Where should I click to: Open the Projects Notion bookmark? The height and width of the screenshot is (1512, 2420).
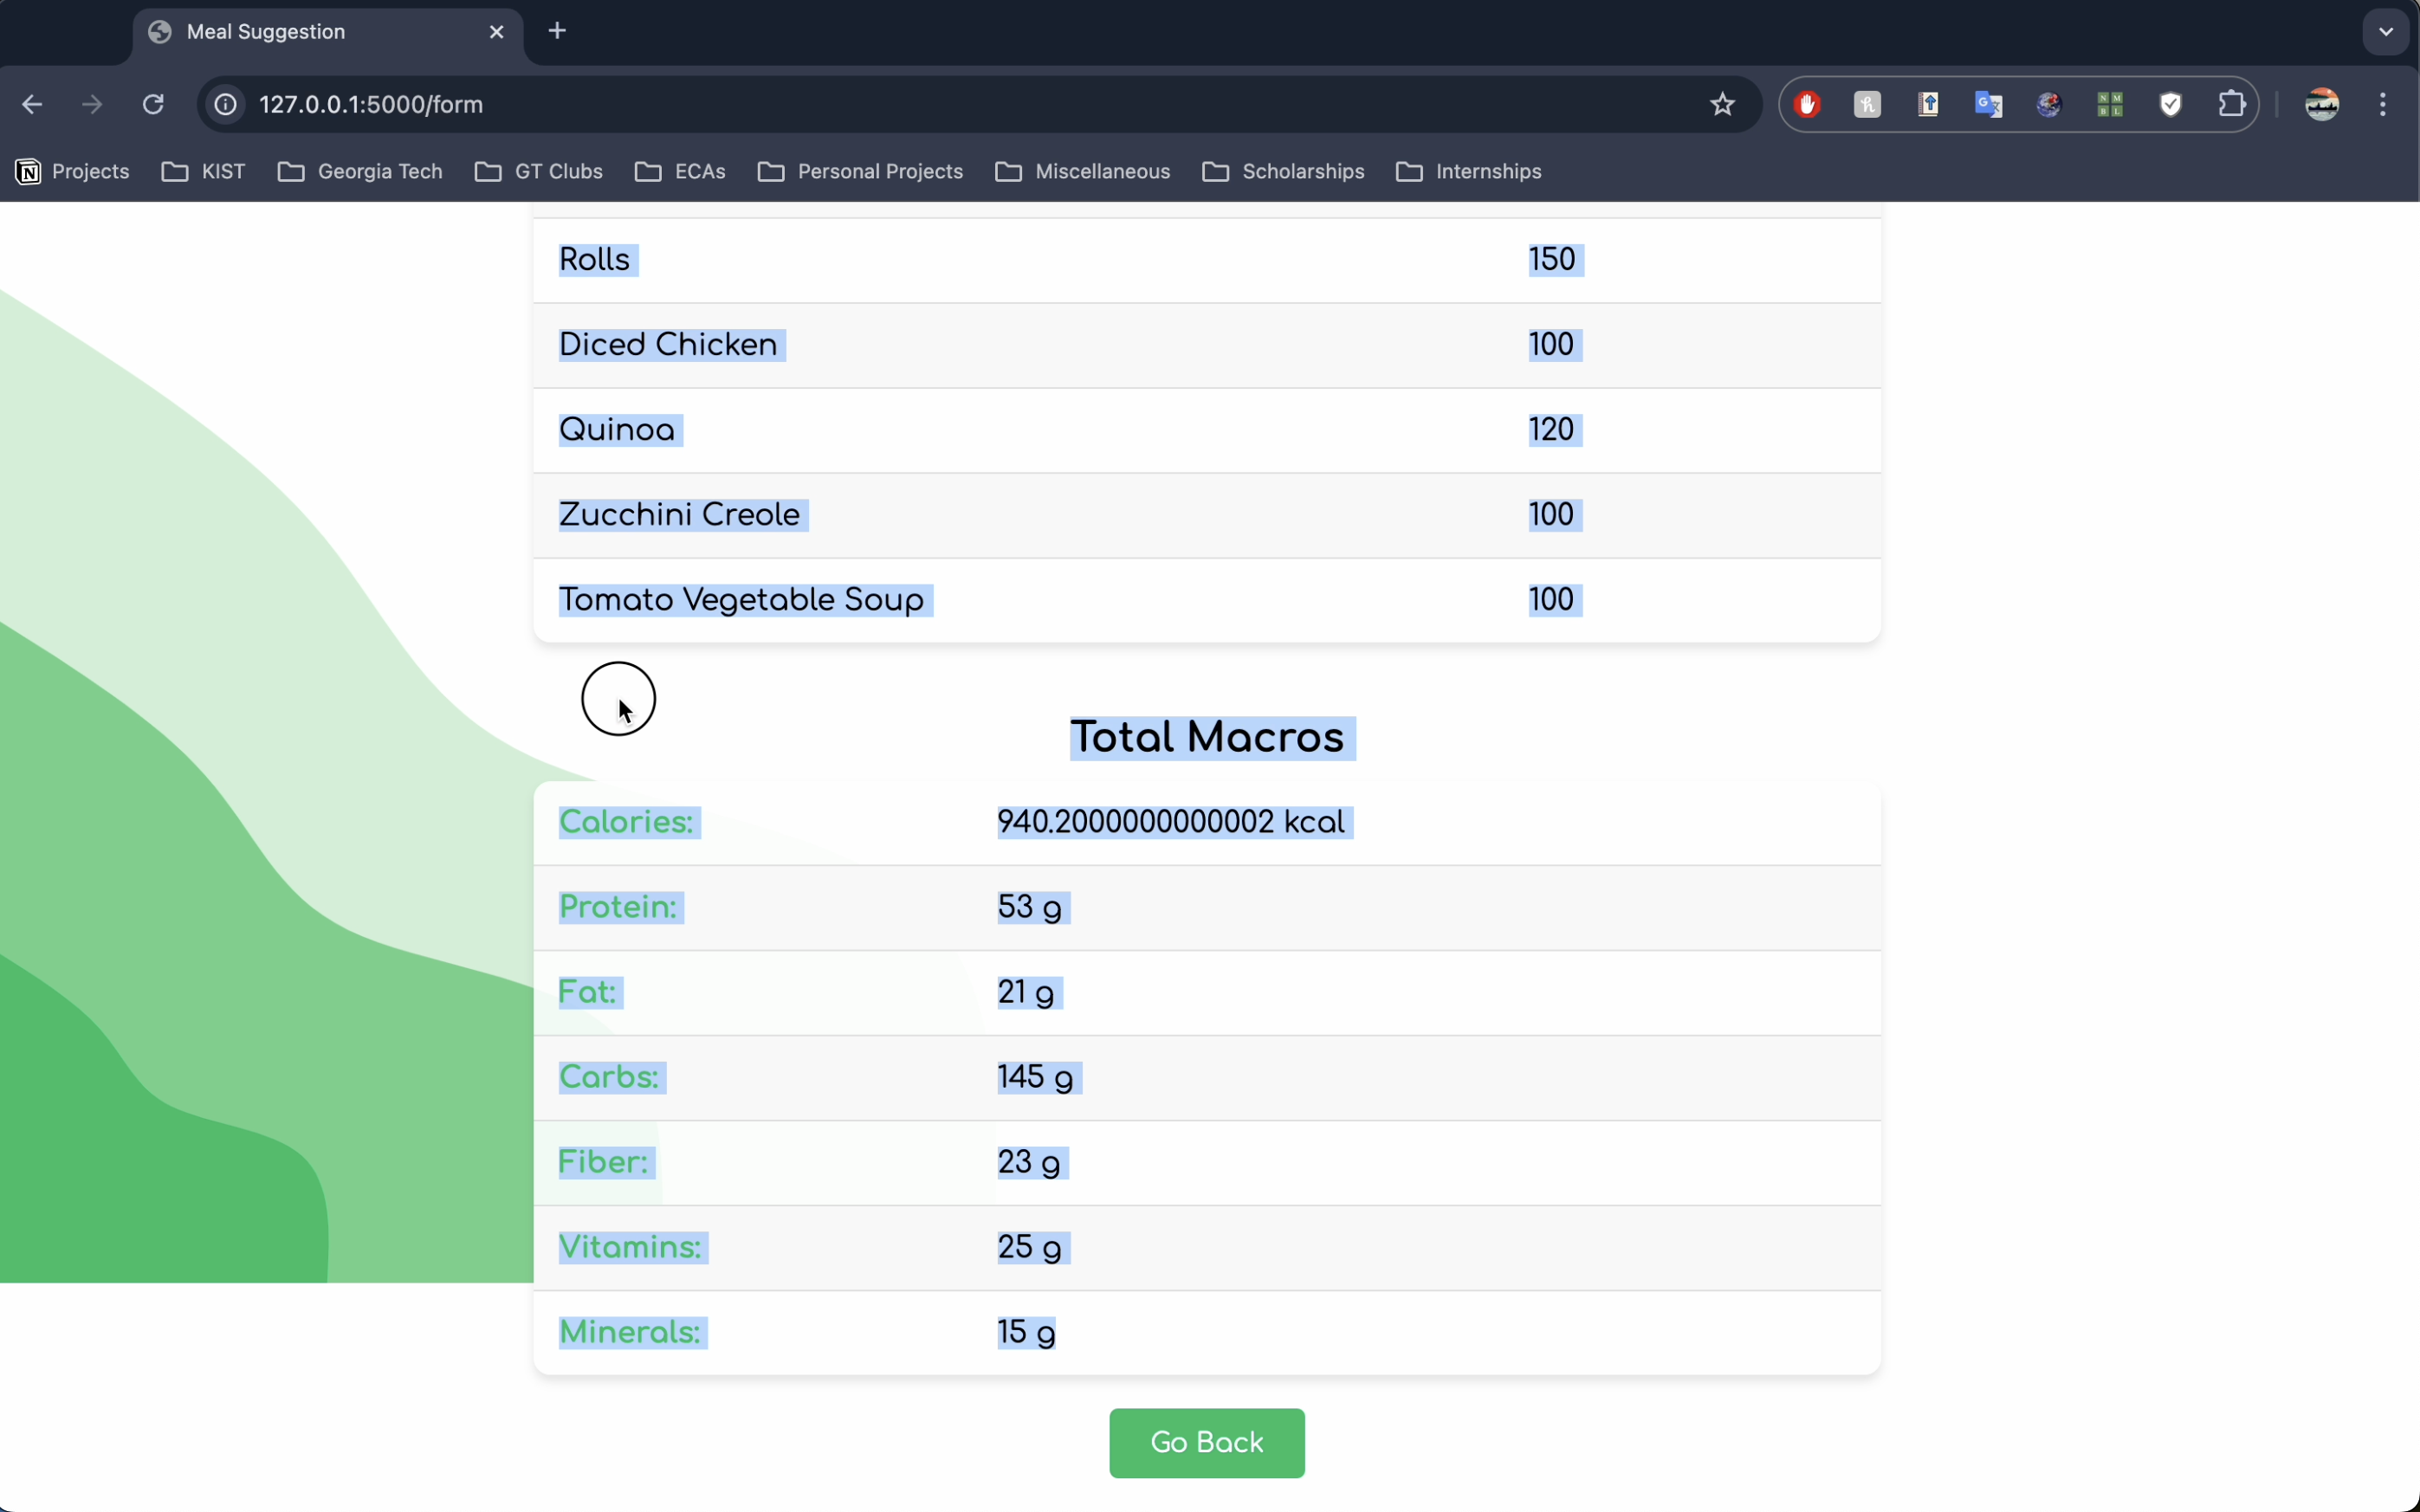tap(72, 172)
